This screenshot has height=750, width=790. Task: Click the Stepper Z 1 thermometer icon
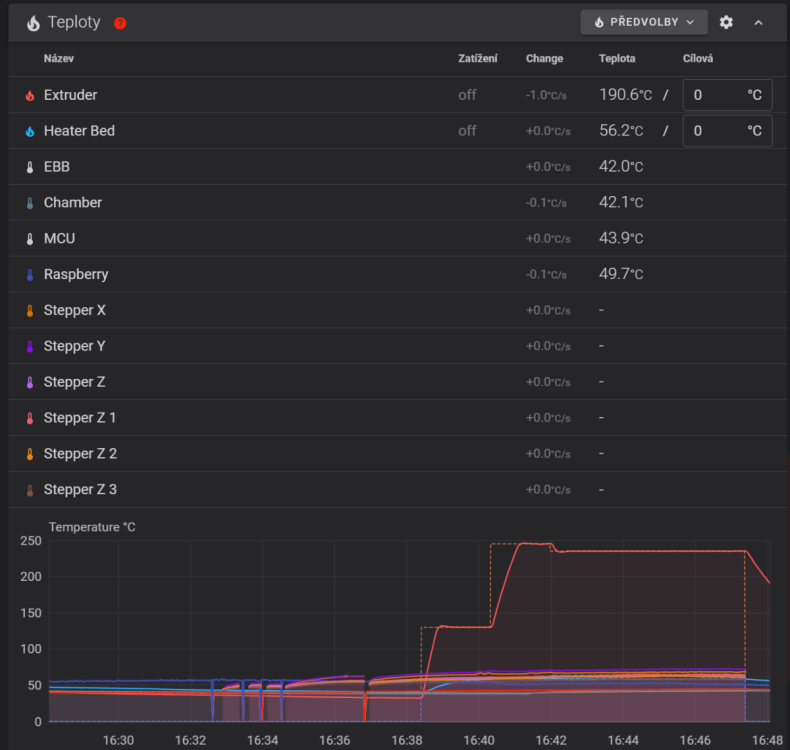[30, 418]
